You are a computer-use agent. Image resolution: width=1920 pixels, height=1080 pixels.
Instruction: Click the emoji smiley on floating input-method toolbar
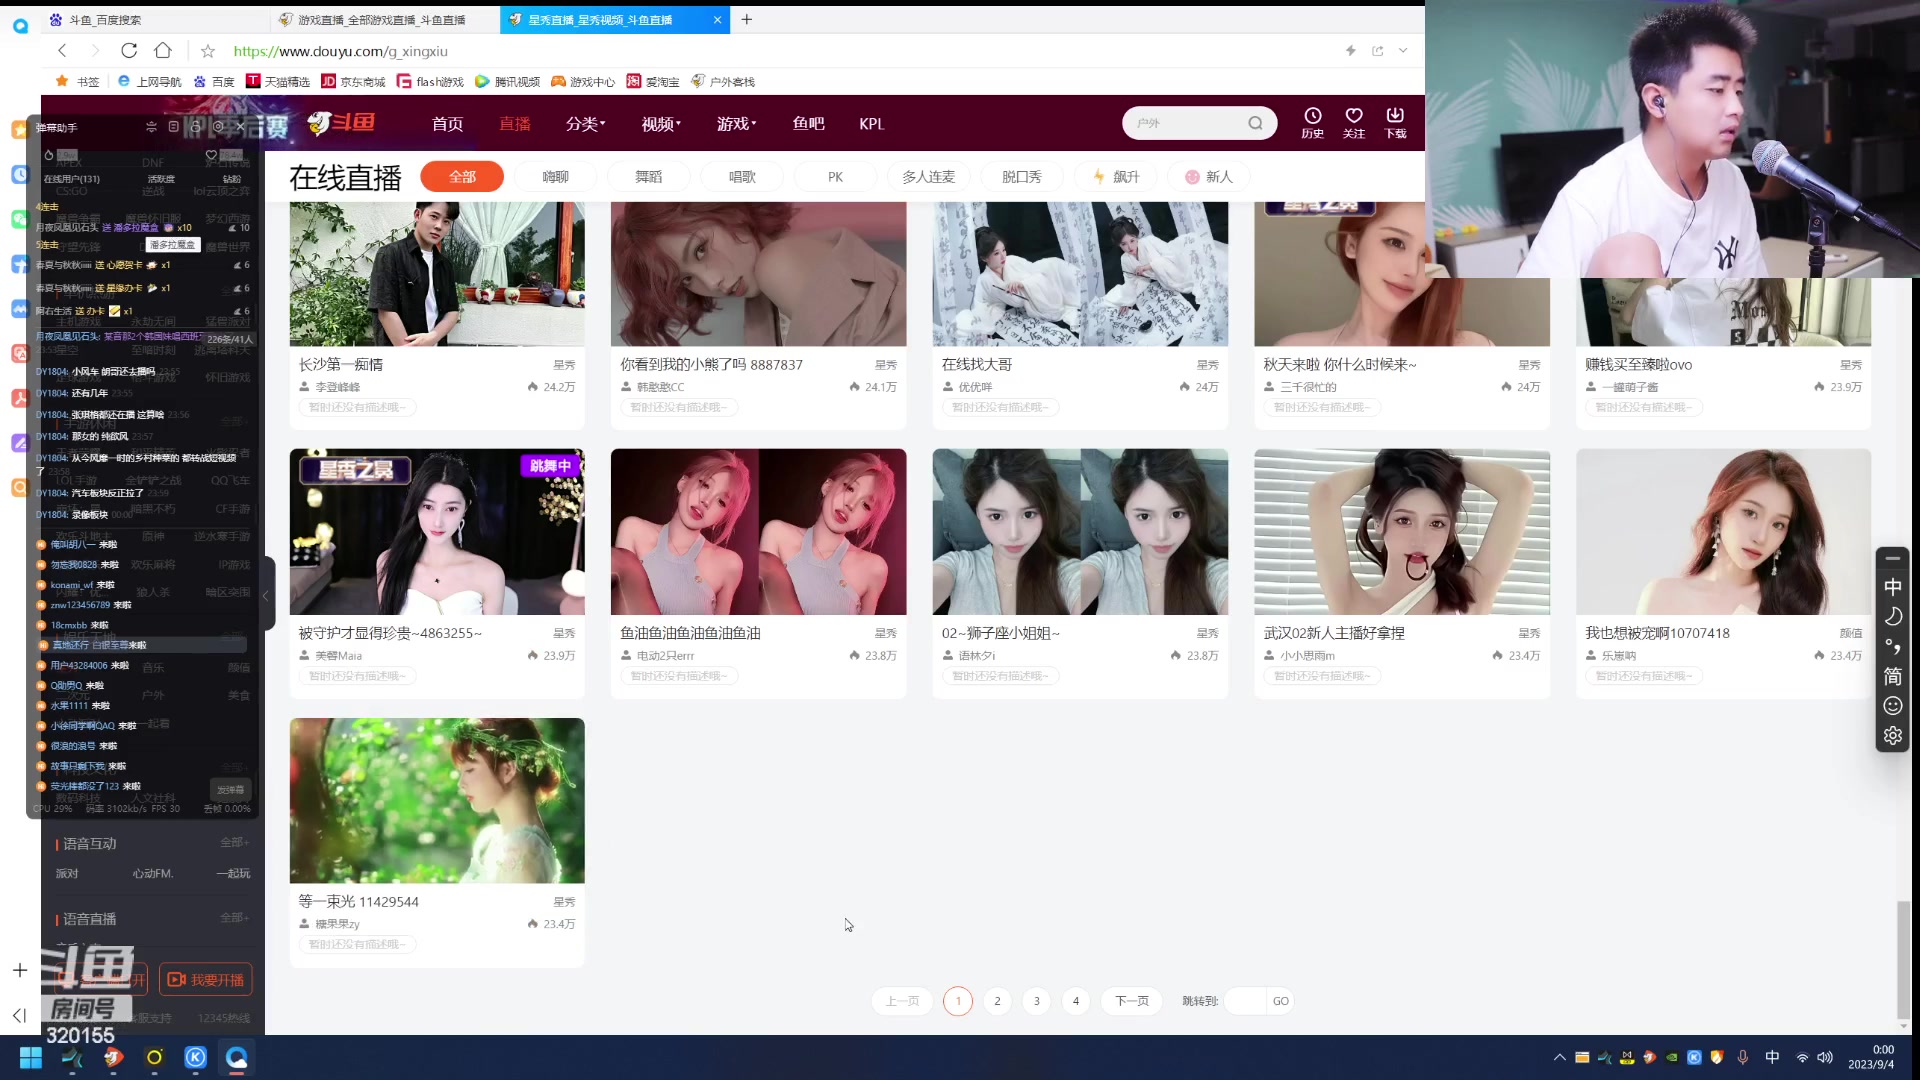click(1892, 706)
